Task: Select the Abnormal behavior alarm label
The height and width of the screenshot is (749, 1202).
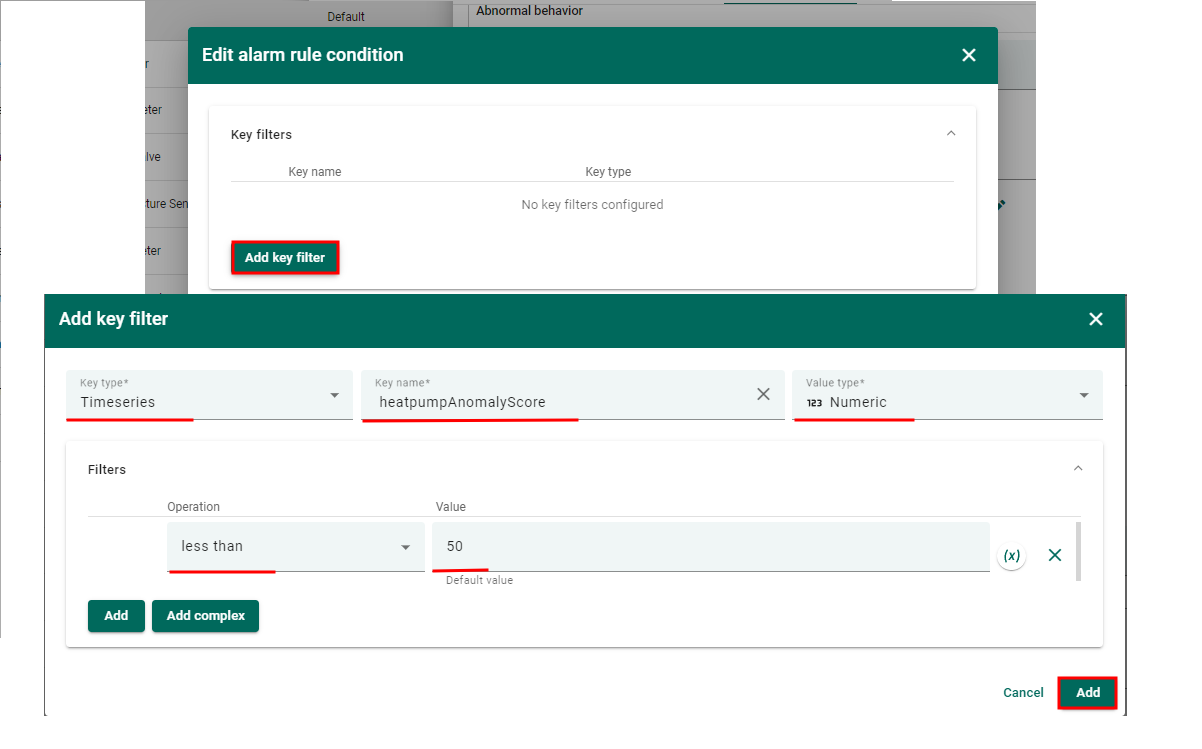Action: pyautogui.click(x=529, y=11)
